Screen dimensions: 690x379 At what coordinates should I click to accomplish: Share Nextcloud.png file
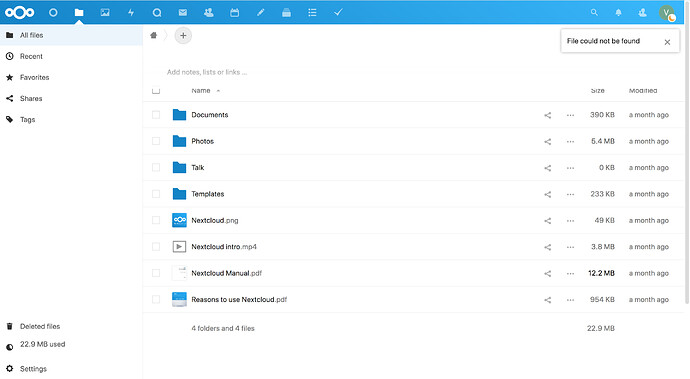point(547,221)
